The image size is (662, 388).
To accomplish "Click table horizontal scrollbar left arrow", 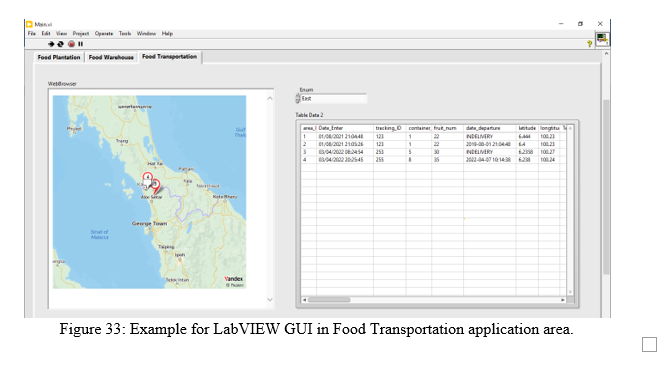I will click(304, 300).
